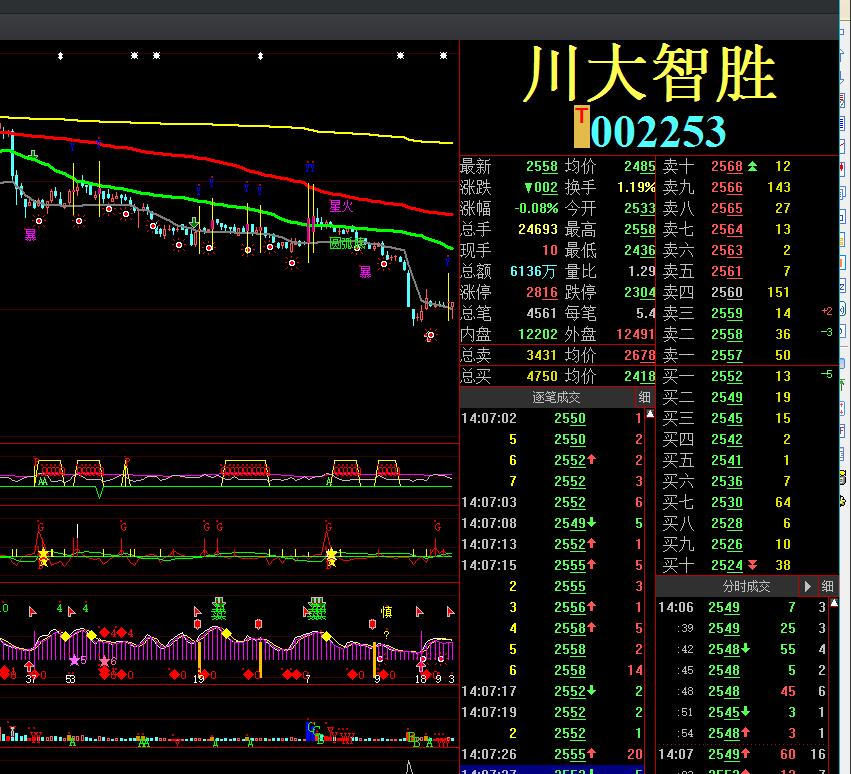Click the 内盘 value 12202
The width and height of the screenshot is (851, 774).
pos(538,334)
